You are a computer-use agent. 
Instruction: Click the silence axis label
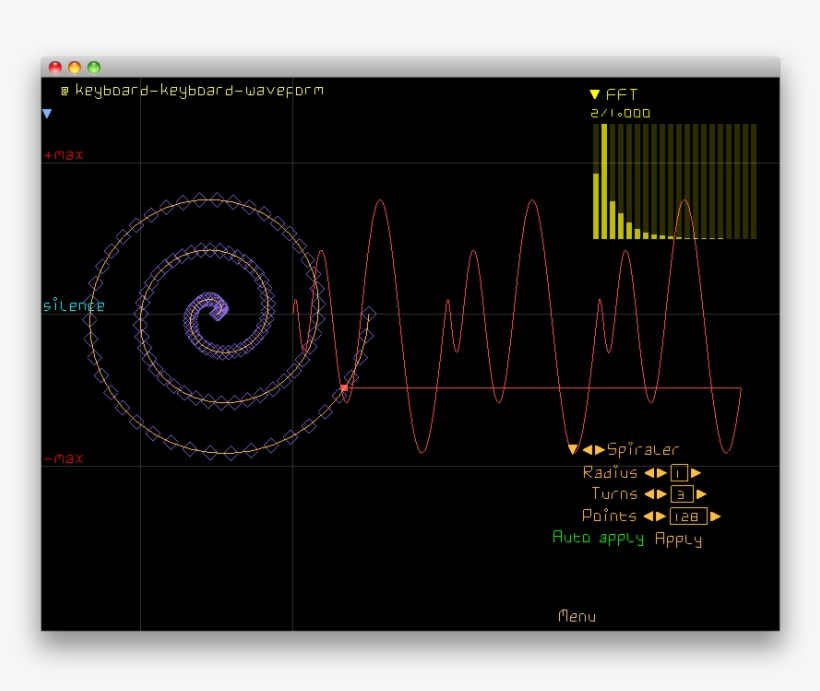point(72,304)
